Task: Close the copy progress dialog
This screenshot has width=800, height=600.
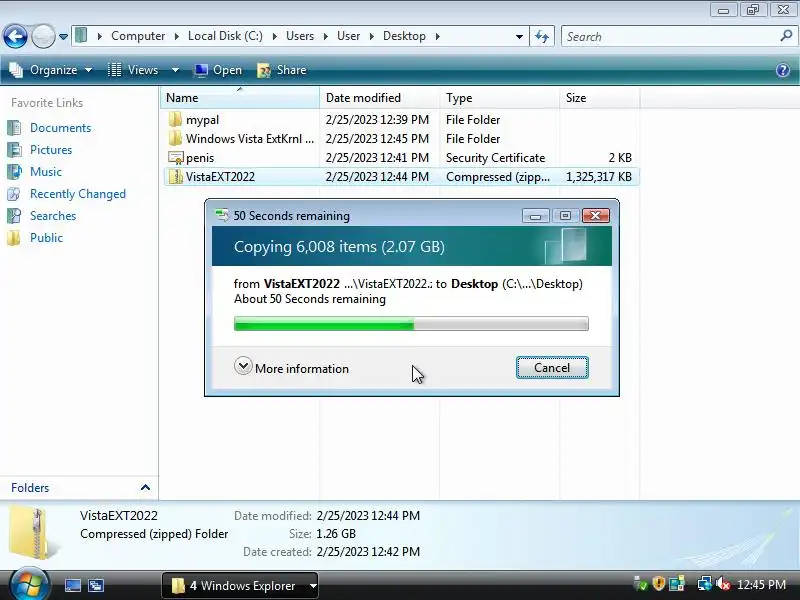Action: click(x=595, y=216)
